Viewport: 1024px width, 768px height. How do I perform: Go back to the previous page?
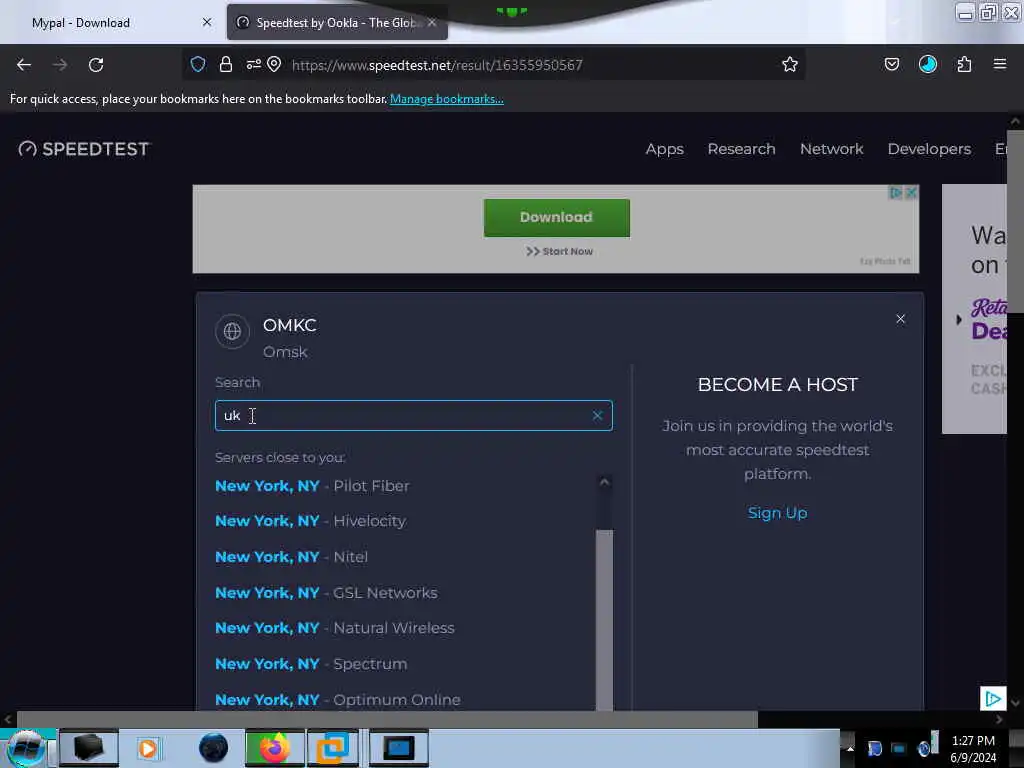coord(24,65)
